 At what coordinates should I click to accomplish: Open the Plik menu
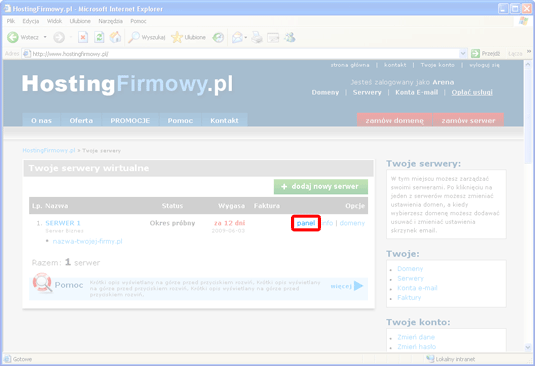tap(11, 21)
